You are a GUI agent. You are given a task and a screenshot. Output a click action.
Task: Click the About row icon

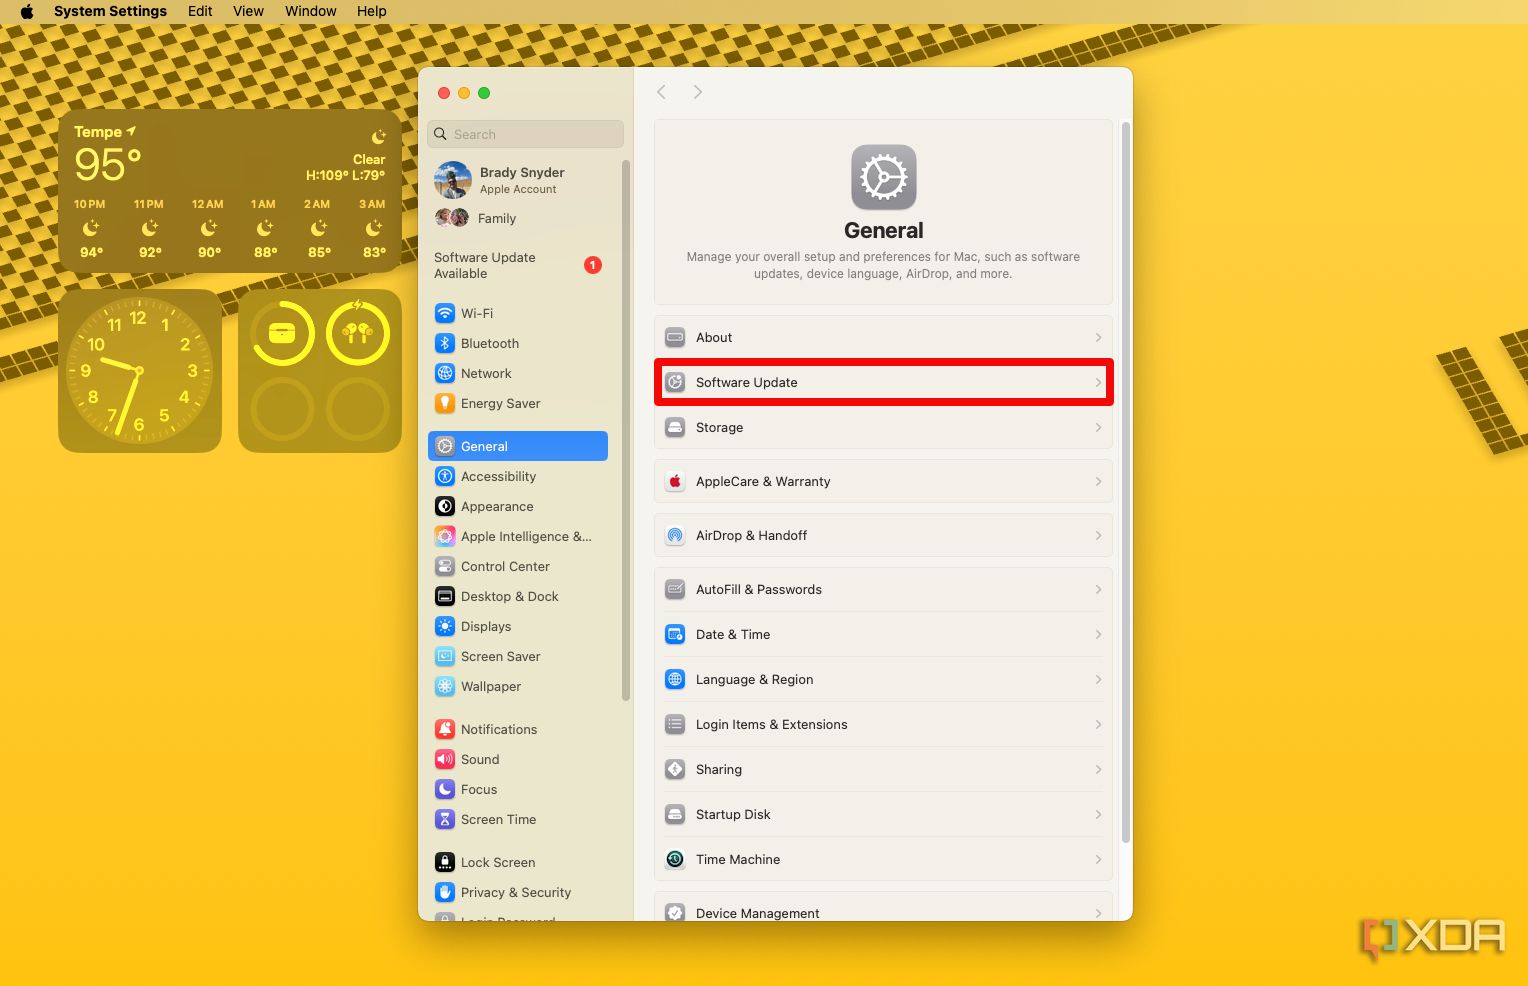(x=675, y=337)
